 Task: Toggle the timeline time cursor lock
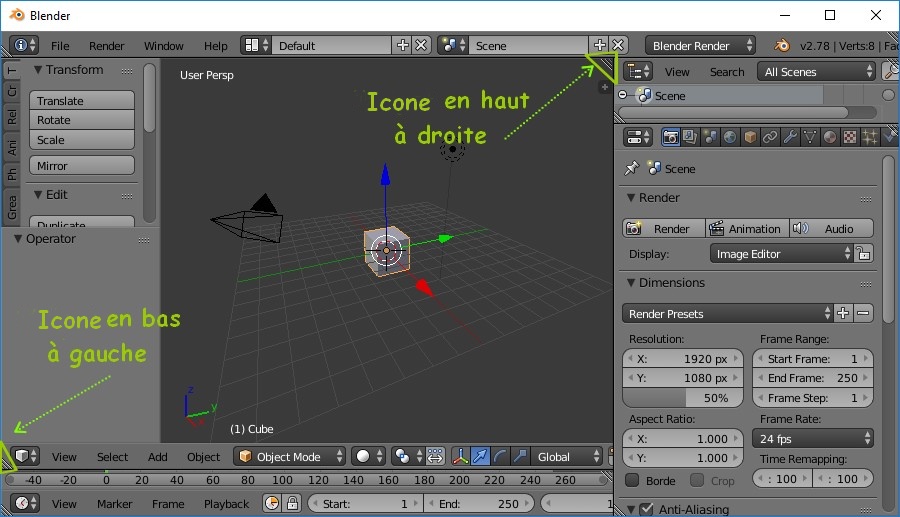pyautogui.click(x=292, y=503)
